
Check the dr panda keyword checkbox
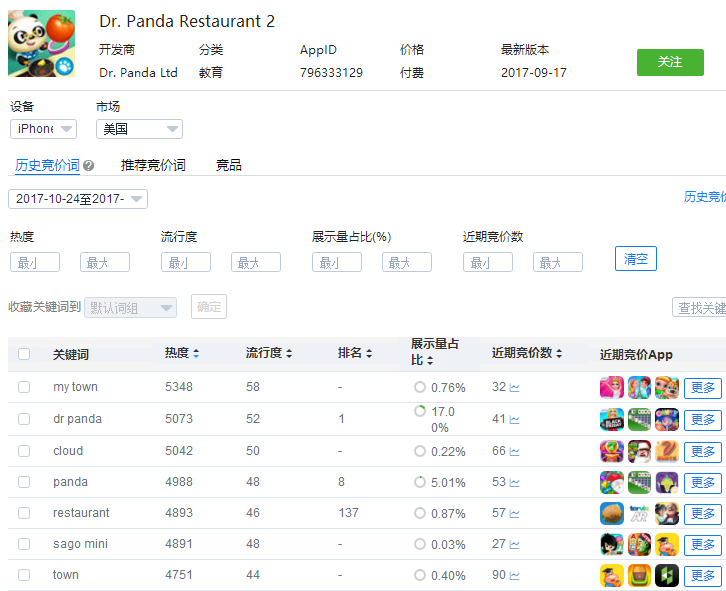click(x=24, y=419)
